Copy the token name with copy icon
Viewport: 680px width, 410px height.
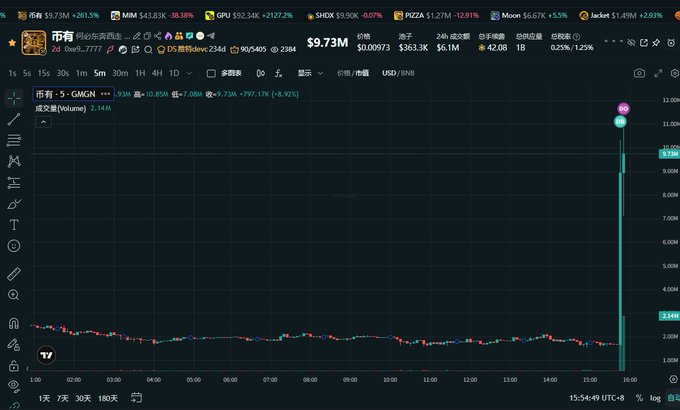(147, 36)
